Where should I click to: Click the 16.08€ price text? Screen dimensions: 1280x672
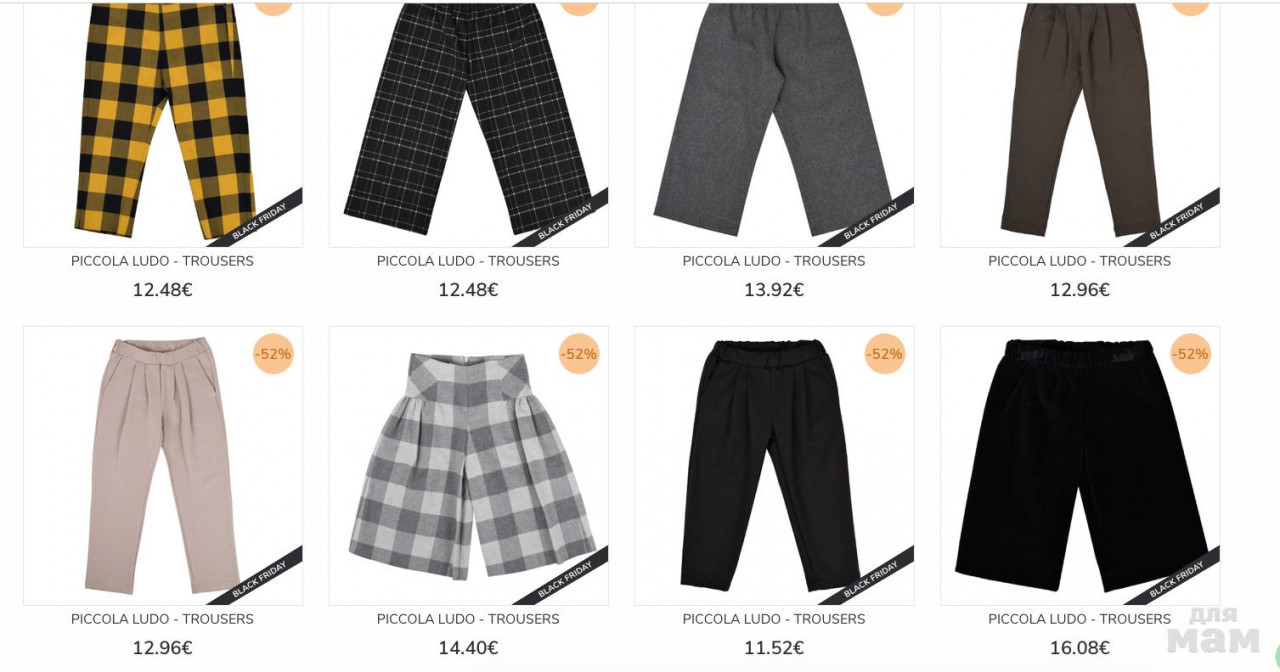(1080, 648)
